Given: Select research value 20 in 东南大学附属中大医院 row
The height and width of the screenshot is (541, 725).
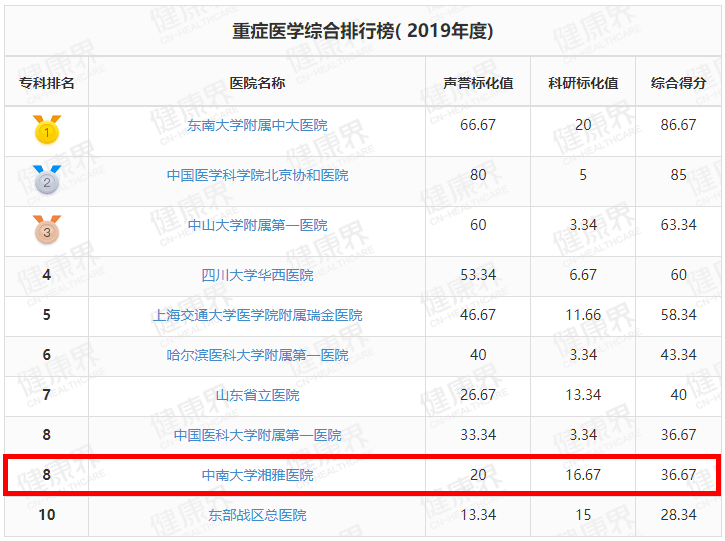Looking at the screenshot, I should pyautogui.click(x=583, y=125).
